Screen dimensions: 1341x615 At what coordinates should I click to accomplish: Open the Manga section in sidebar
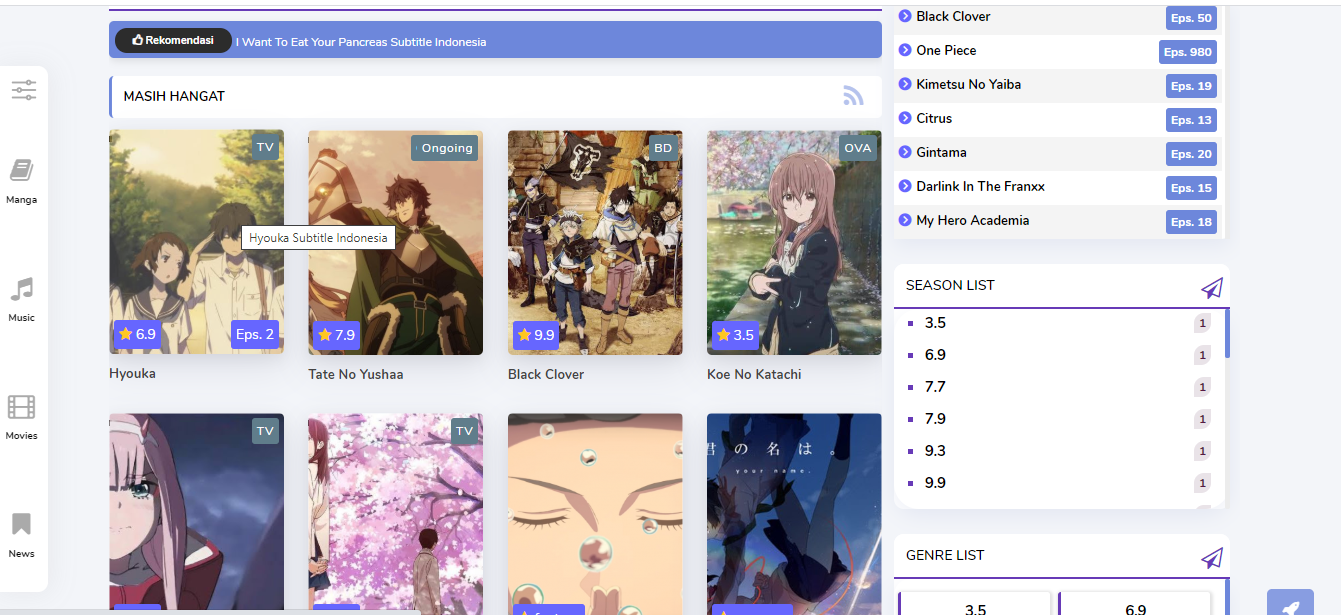pos(21,181)
